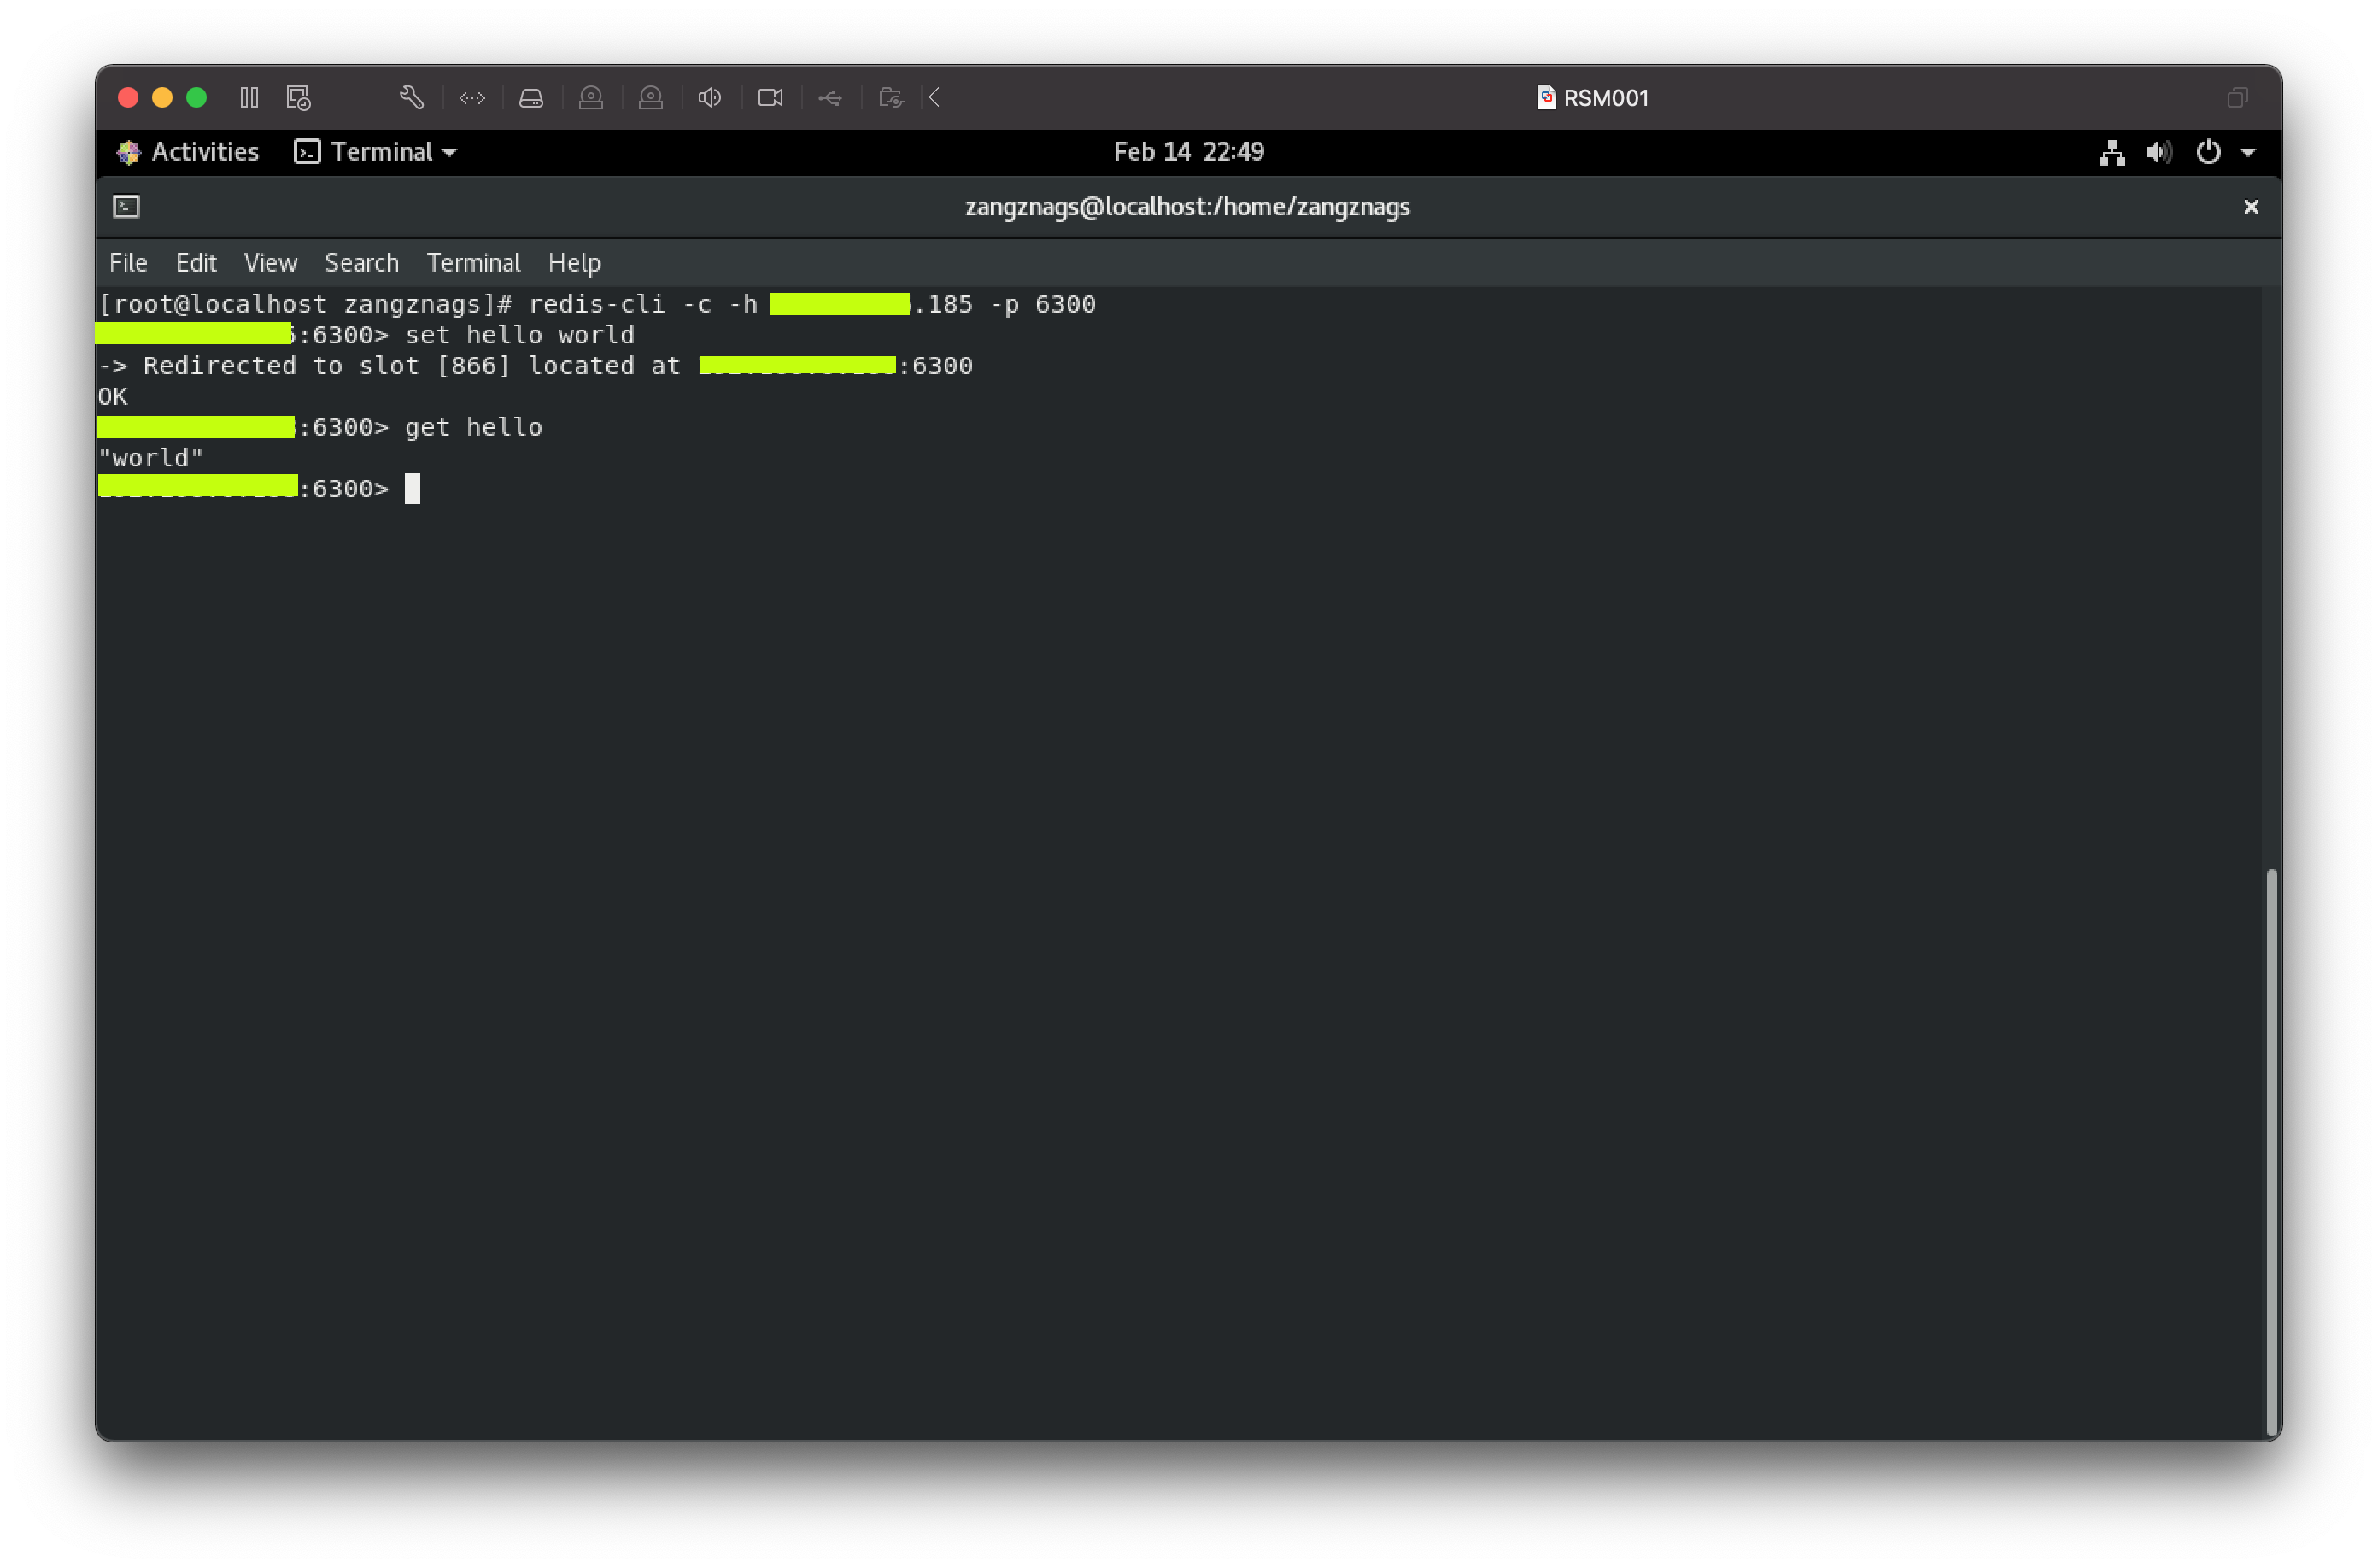
Task: Click the first CD/DVD drive icon
Action: click(x=591, y=98)
